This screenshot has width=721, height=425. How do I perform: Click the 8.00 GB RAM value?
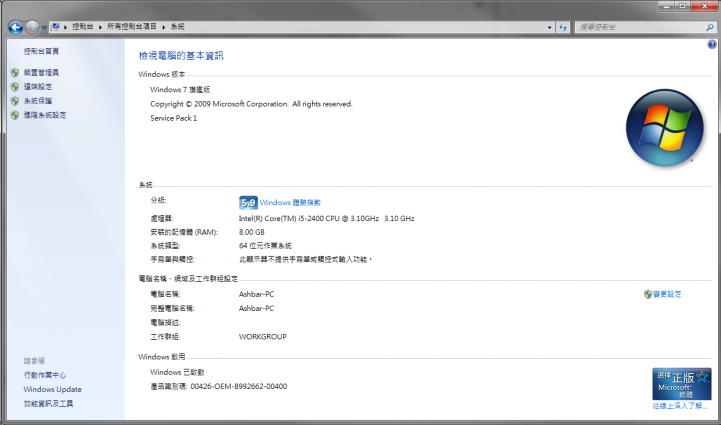pyautogui.click(x=252, y=232)
